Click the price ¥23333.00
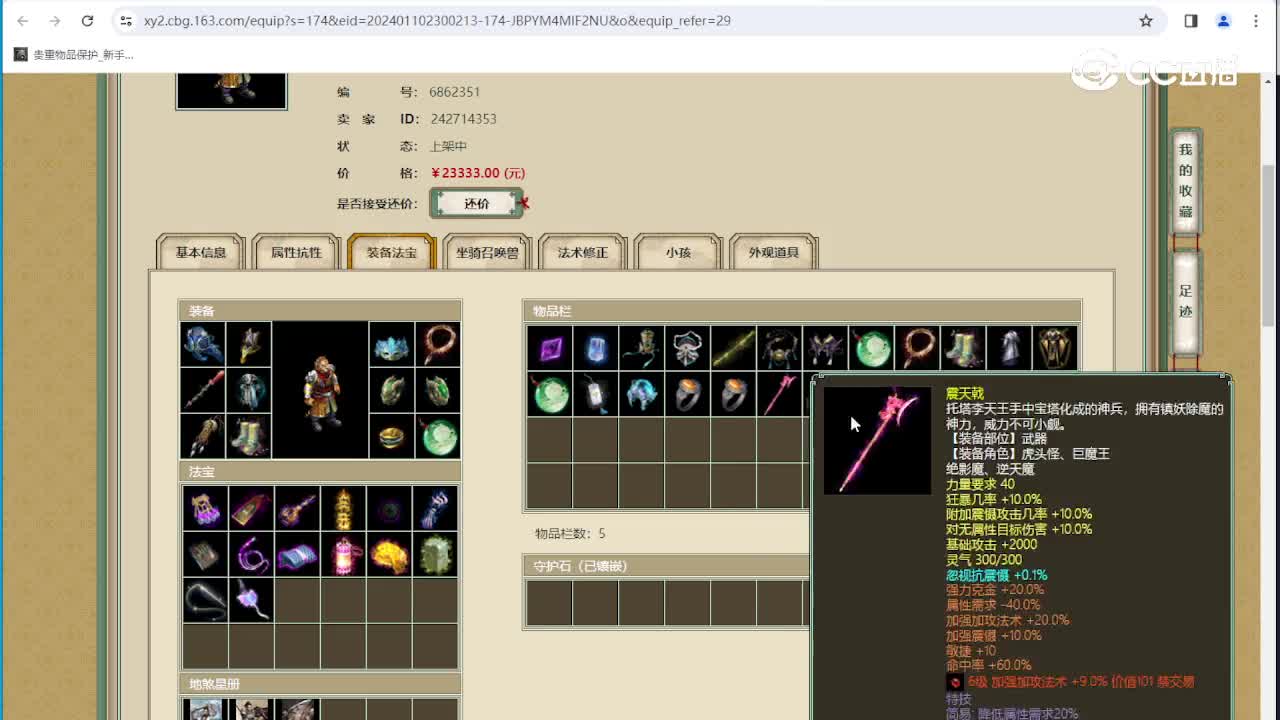1280x720 pixels. [478, 173]
